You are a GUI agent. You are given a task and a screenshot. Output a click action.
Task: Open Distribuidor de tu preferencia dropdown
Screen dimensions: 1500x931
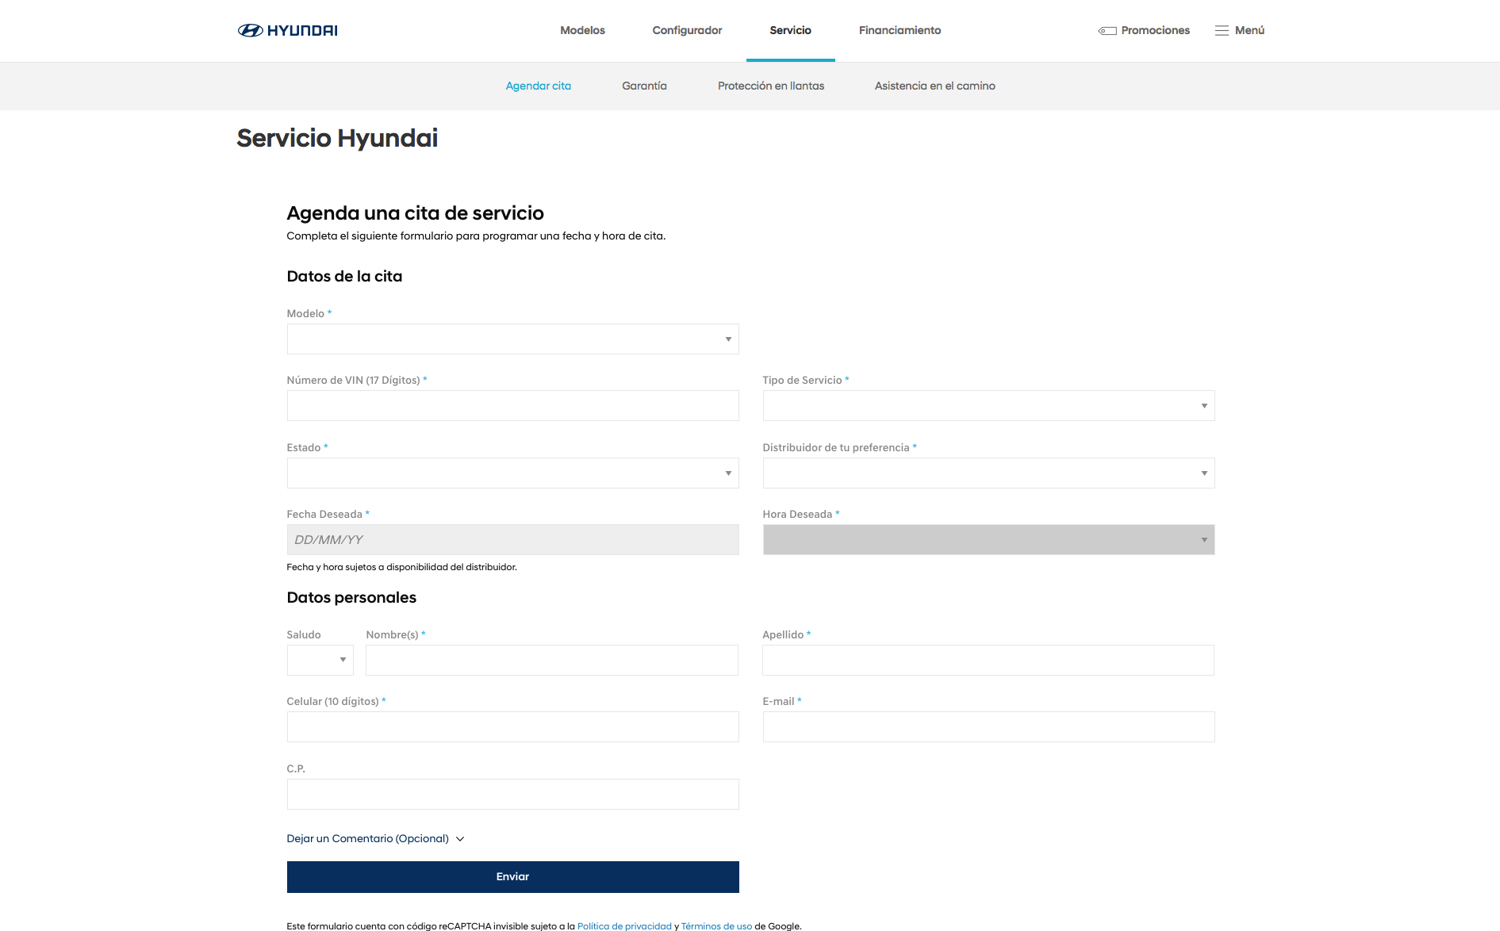pos(988,473)
